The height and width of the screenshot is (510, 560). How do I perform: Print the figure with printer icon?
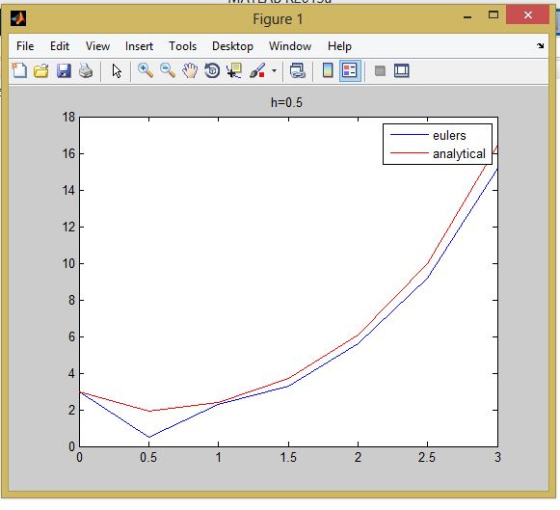point(86,71)
